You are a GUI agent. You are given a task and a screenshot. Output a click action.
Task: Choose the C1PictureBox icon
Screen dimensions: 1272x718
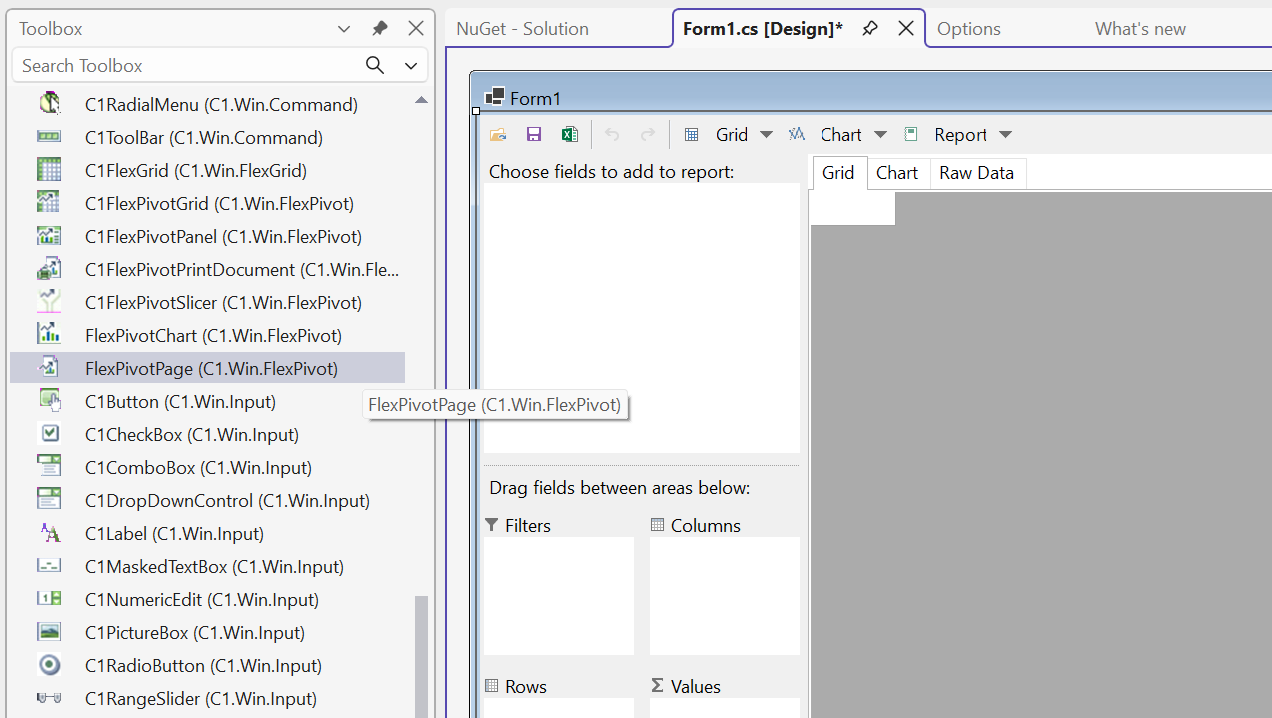click(49, 632)
